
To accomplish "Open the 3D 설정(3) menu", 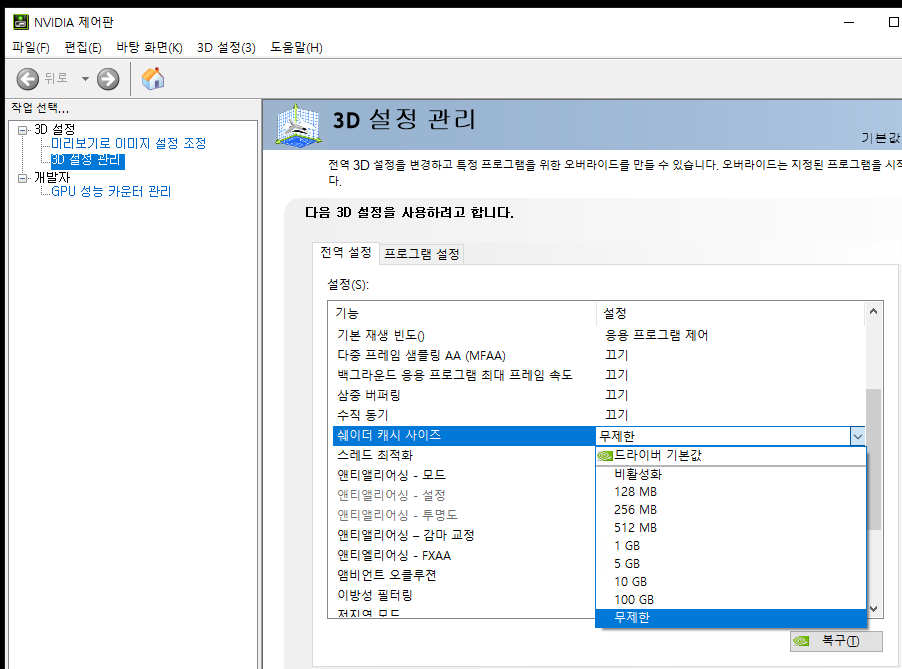I will tap(226, 47).
